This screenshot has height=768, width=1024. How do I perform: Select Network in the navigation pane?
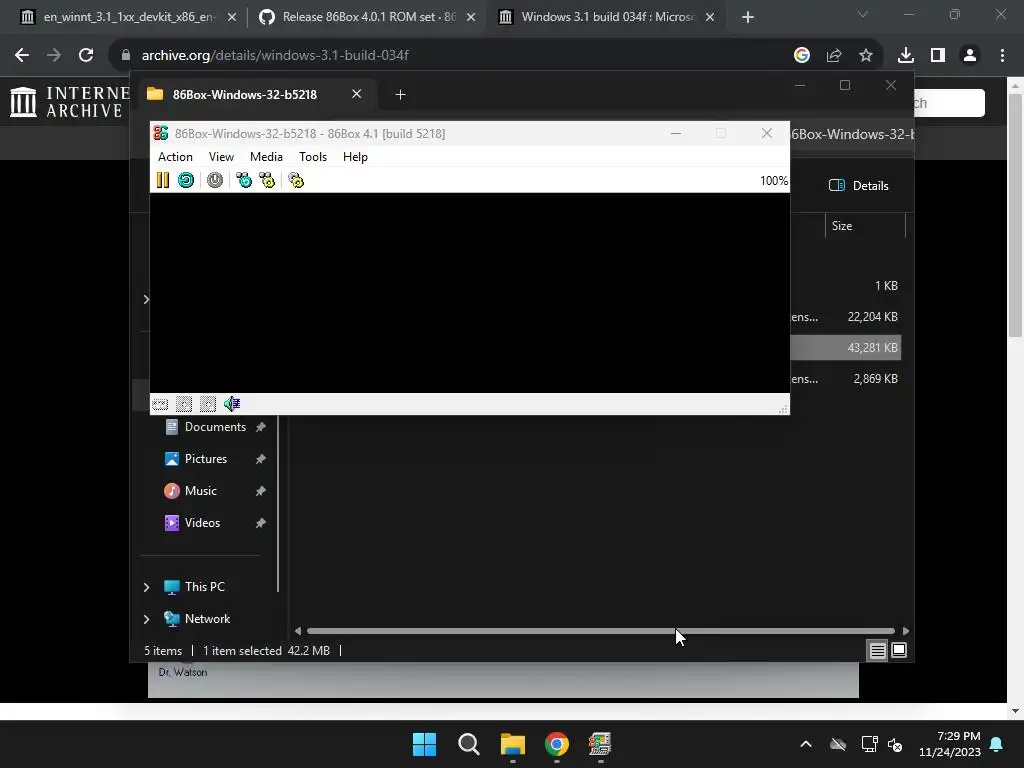(x=207, y=619)
